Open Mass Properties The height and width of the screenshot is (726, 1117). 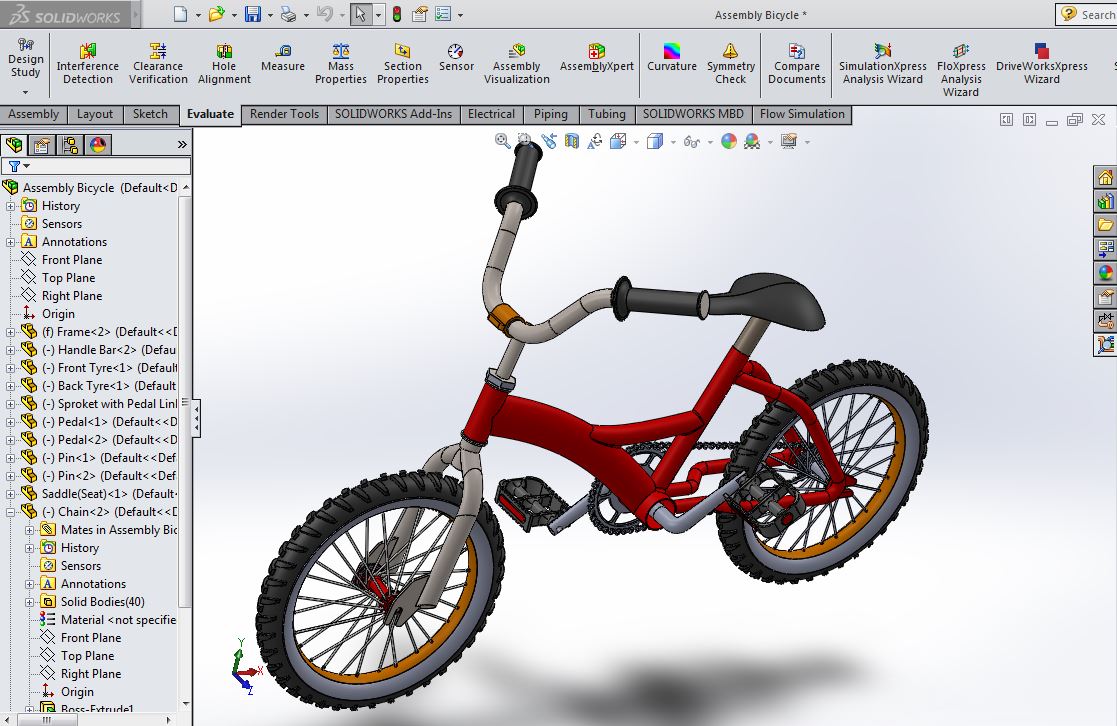341,63
